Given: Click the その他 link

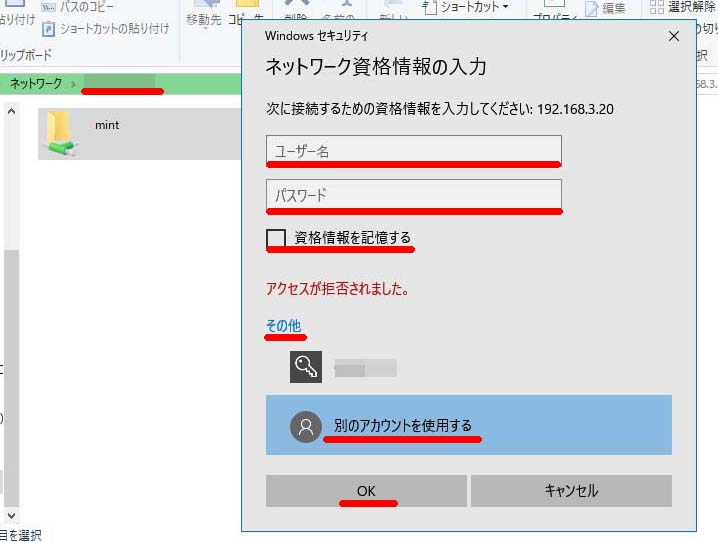Looking at the screenshot, I should click(x=283, y=326).
